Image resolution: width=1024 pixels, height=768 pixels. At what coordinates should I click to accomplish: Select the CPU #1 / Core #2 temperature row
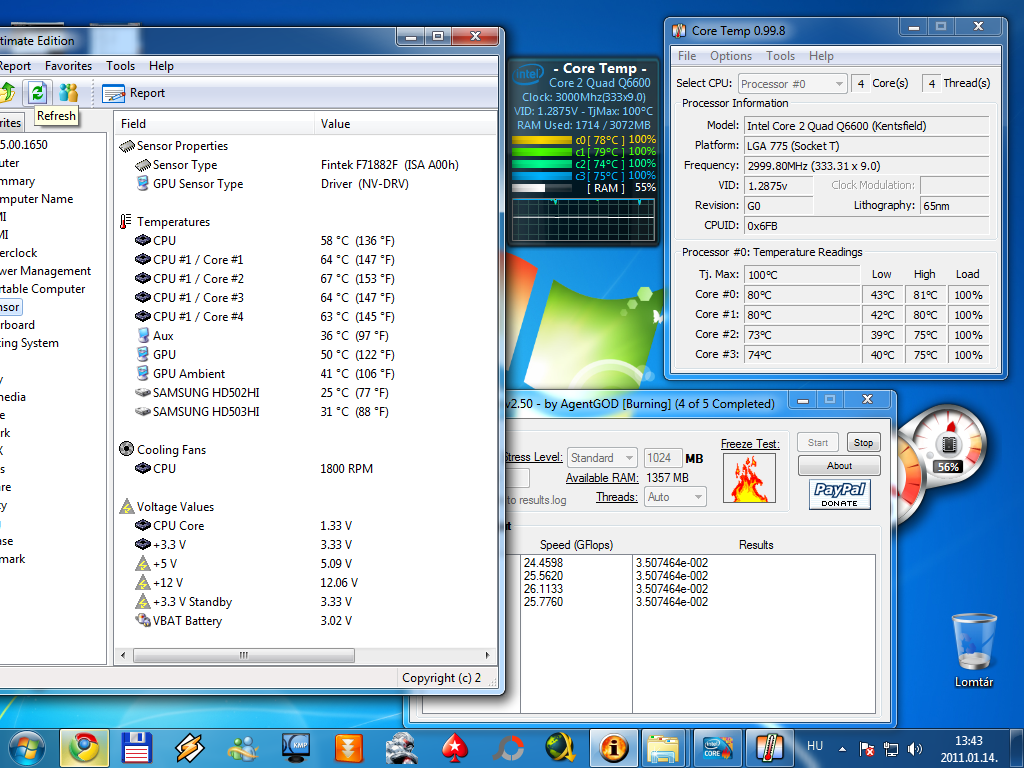pyautogui.click(x=306, y=279)
